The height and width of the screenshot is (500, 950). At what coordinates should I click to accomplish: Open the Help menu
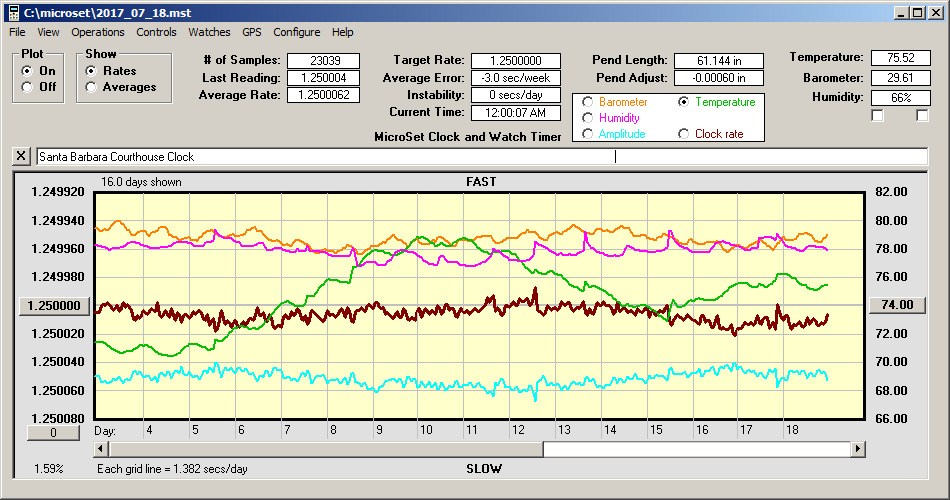[342, 32]
